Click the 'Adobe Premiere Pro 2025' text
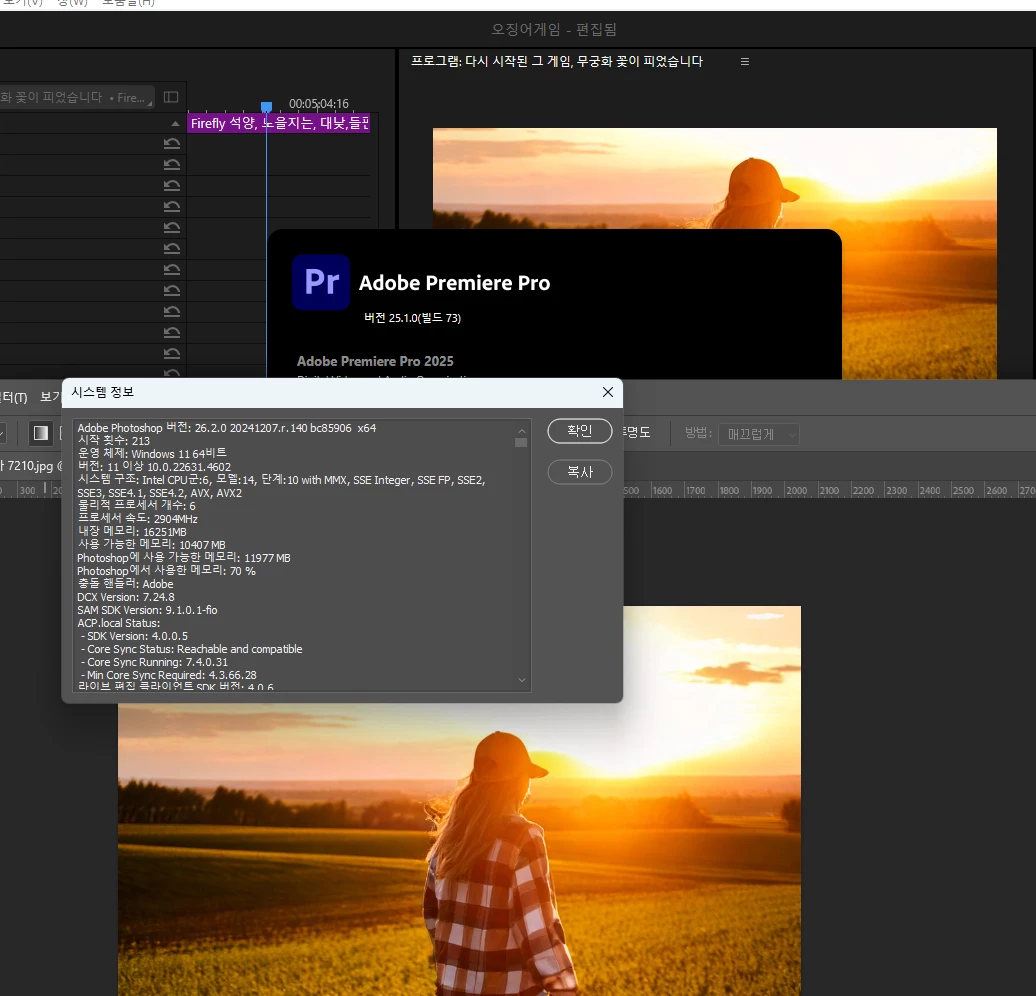 pyautogui.click(x=375, y=361)
